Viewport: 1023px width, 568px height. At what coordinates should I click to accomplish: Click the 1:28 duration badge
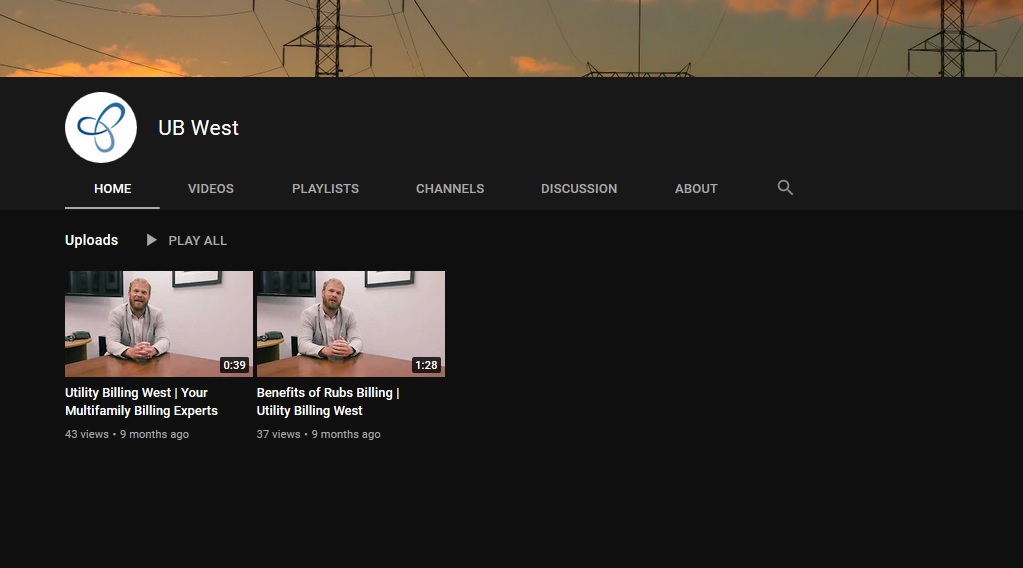click(426, 365)
